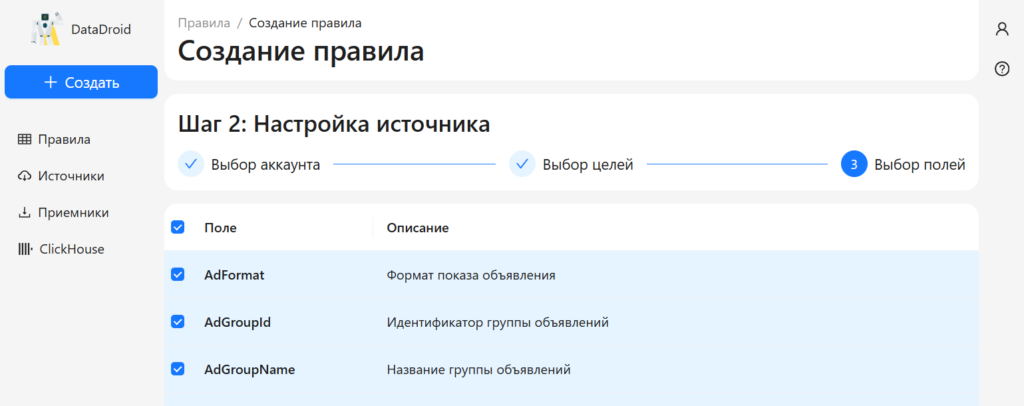Click the Поле column header
Image resolution: width=1024 pixels, height=406 pixels.
220,227
